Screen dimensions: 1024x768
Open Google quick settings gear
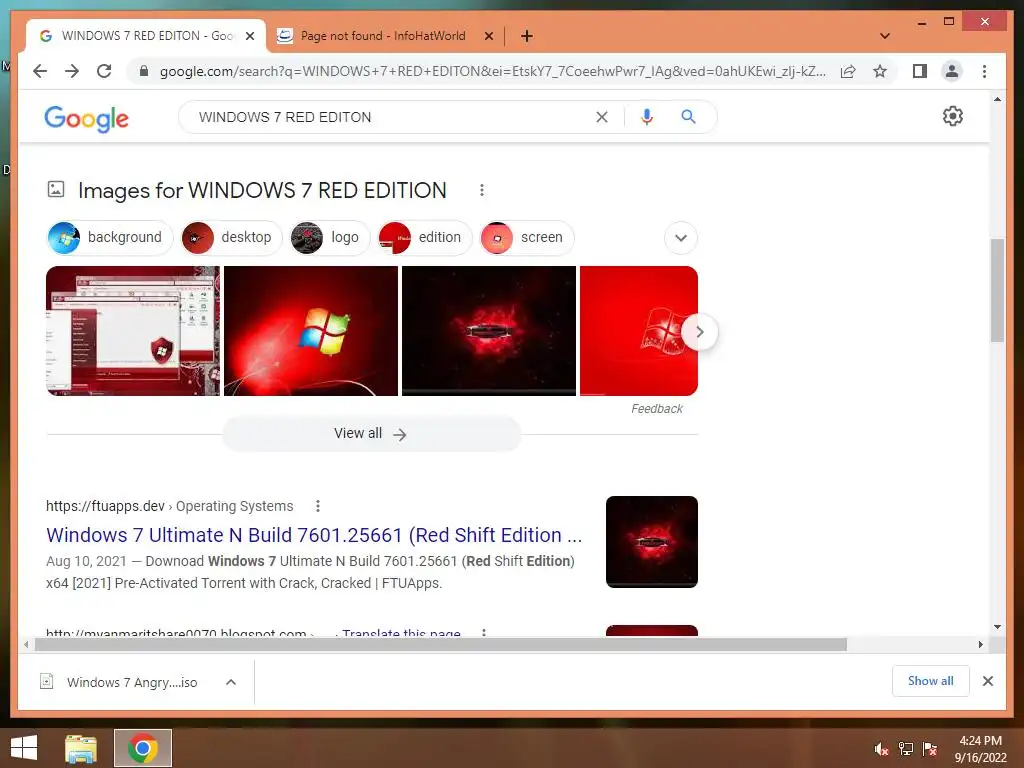(x=952, y=116)
